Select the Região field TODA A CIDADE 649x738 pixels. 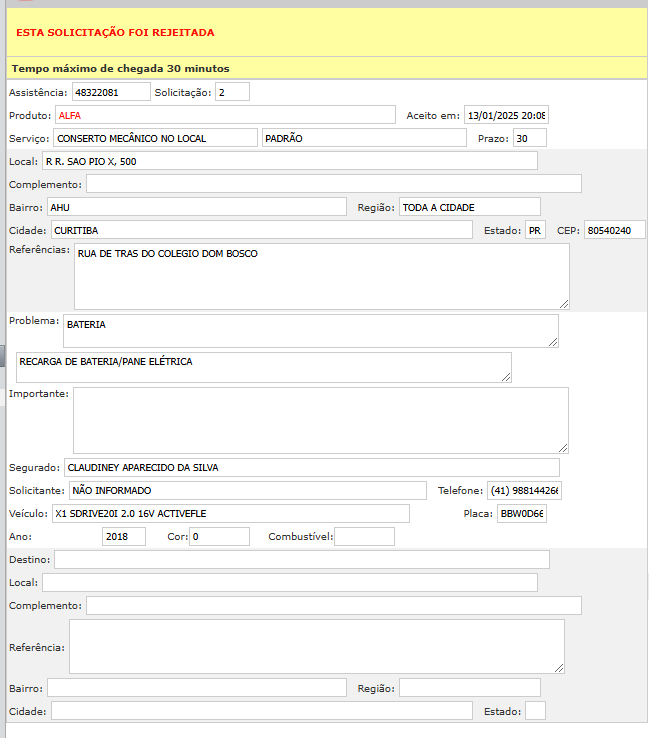(469, 207)
